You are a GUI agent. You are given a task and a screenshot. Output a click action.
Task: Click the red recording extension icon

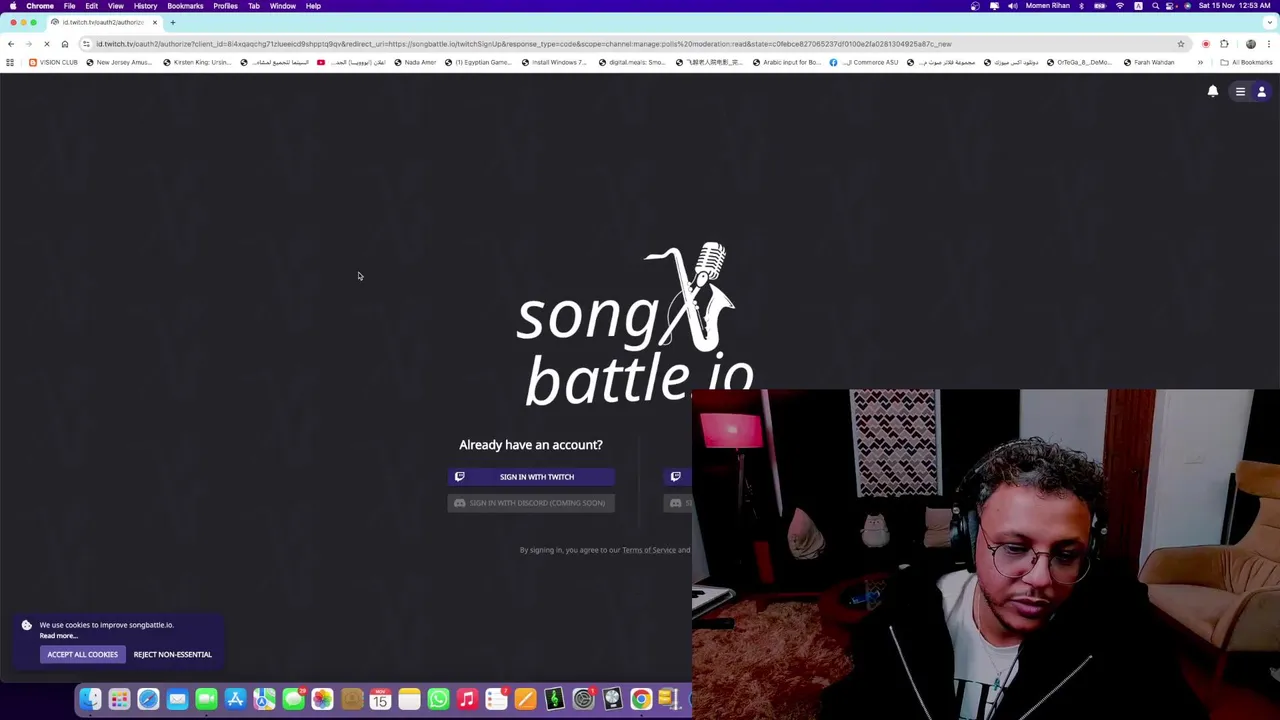coord(1205,44)
